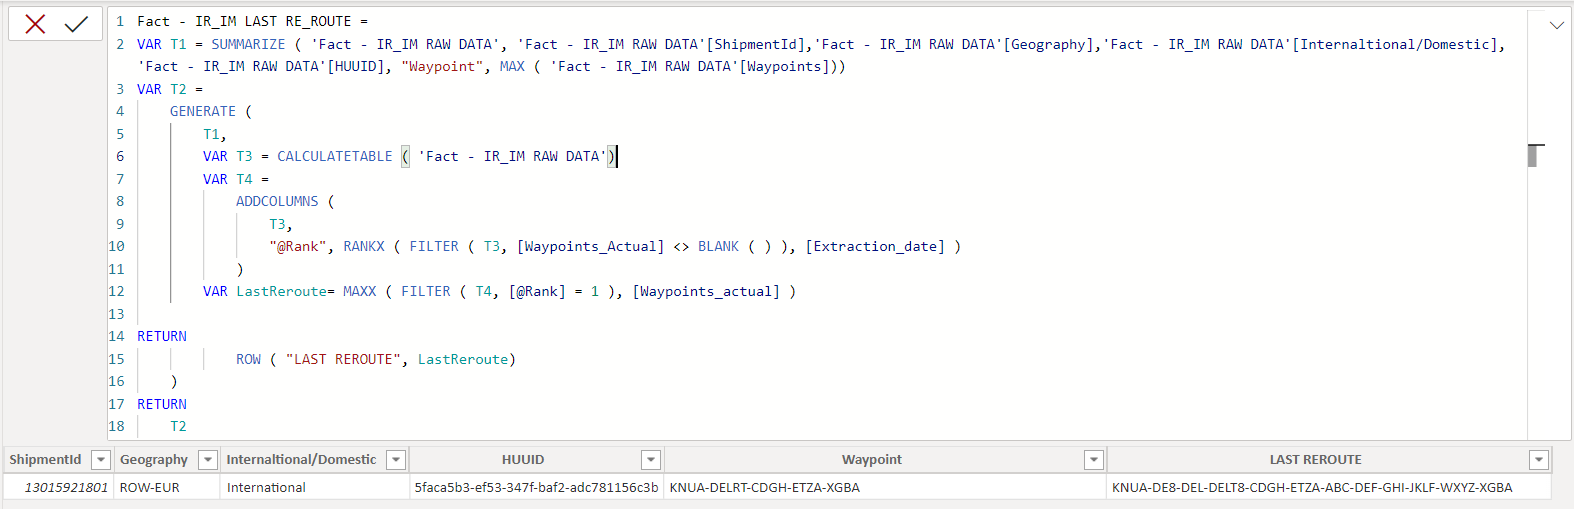Open the LAST REROUTE column filter dropdown
1574x509 pixels.
pos(1539,460)
